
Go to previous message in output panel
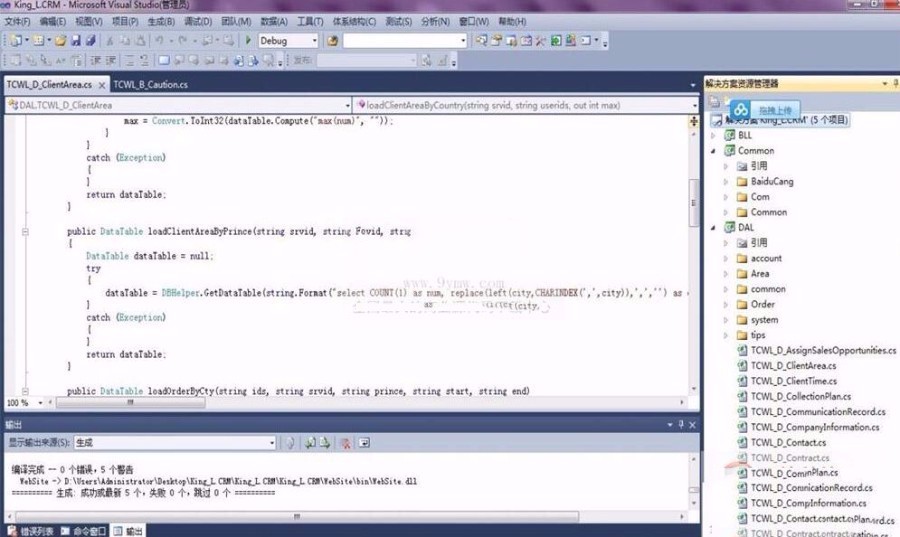tap(310, 443)
